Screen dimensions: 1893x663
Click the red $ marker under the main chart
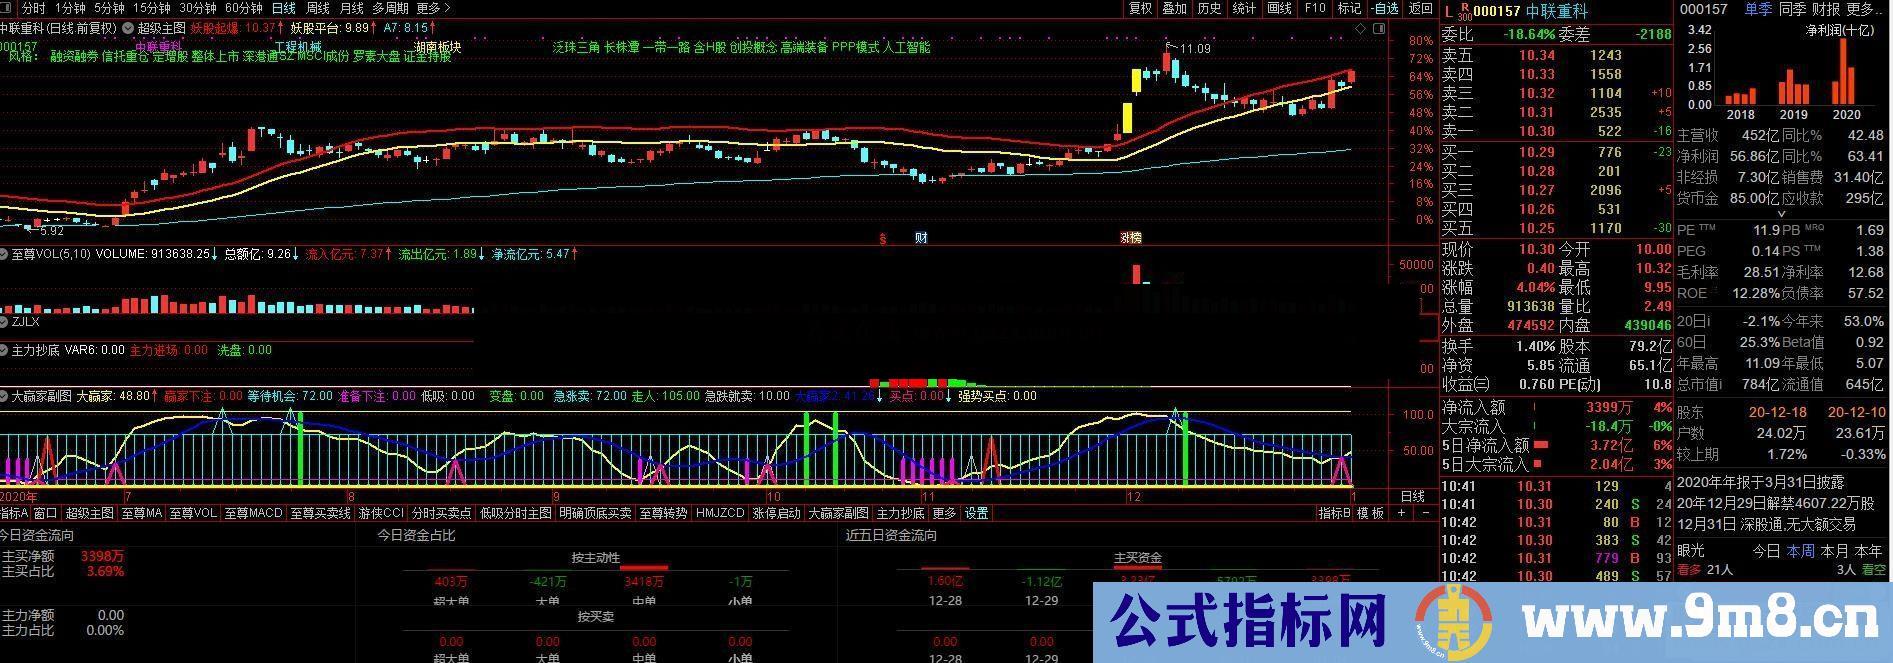[x=883, y=238]
